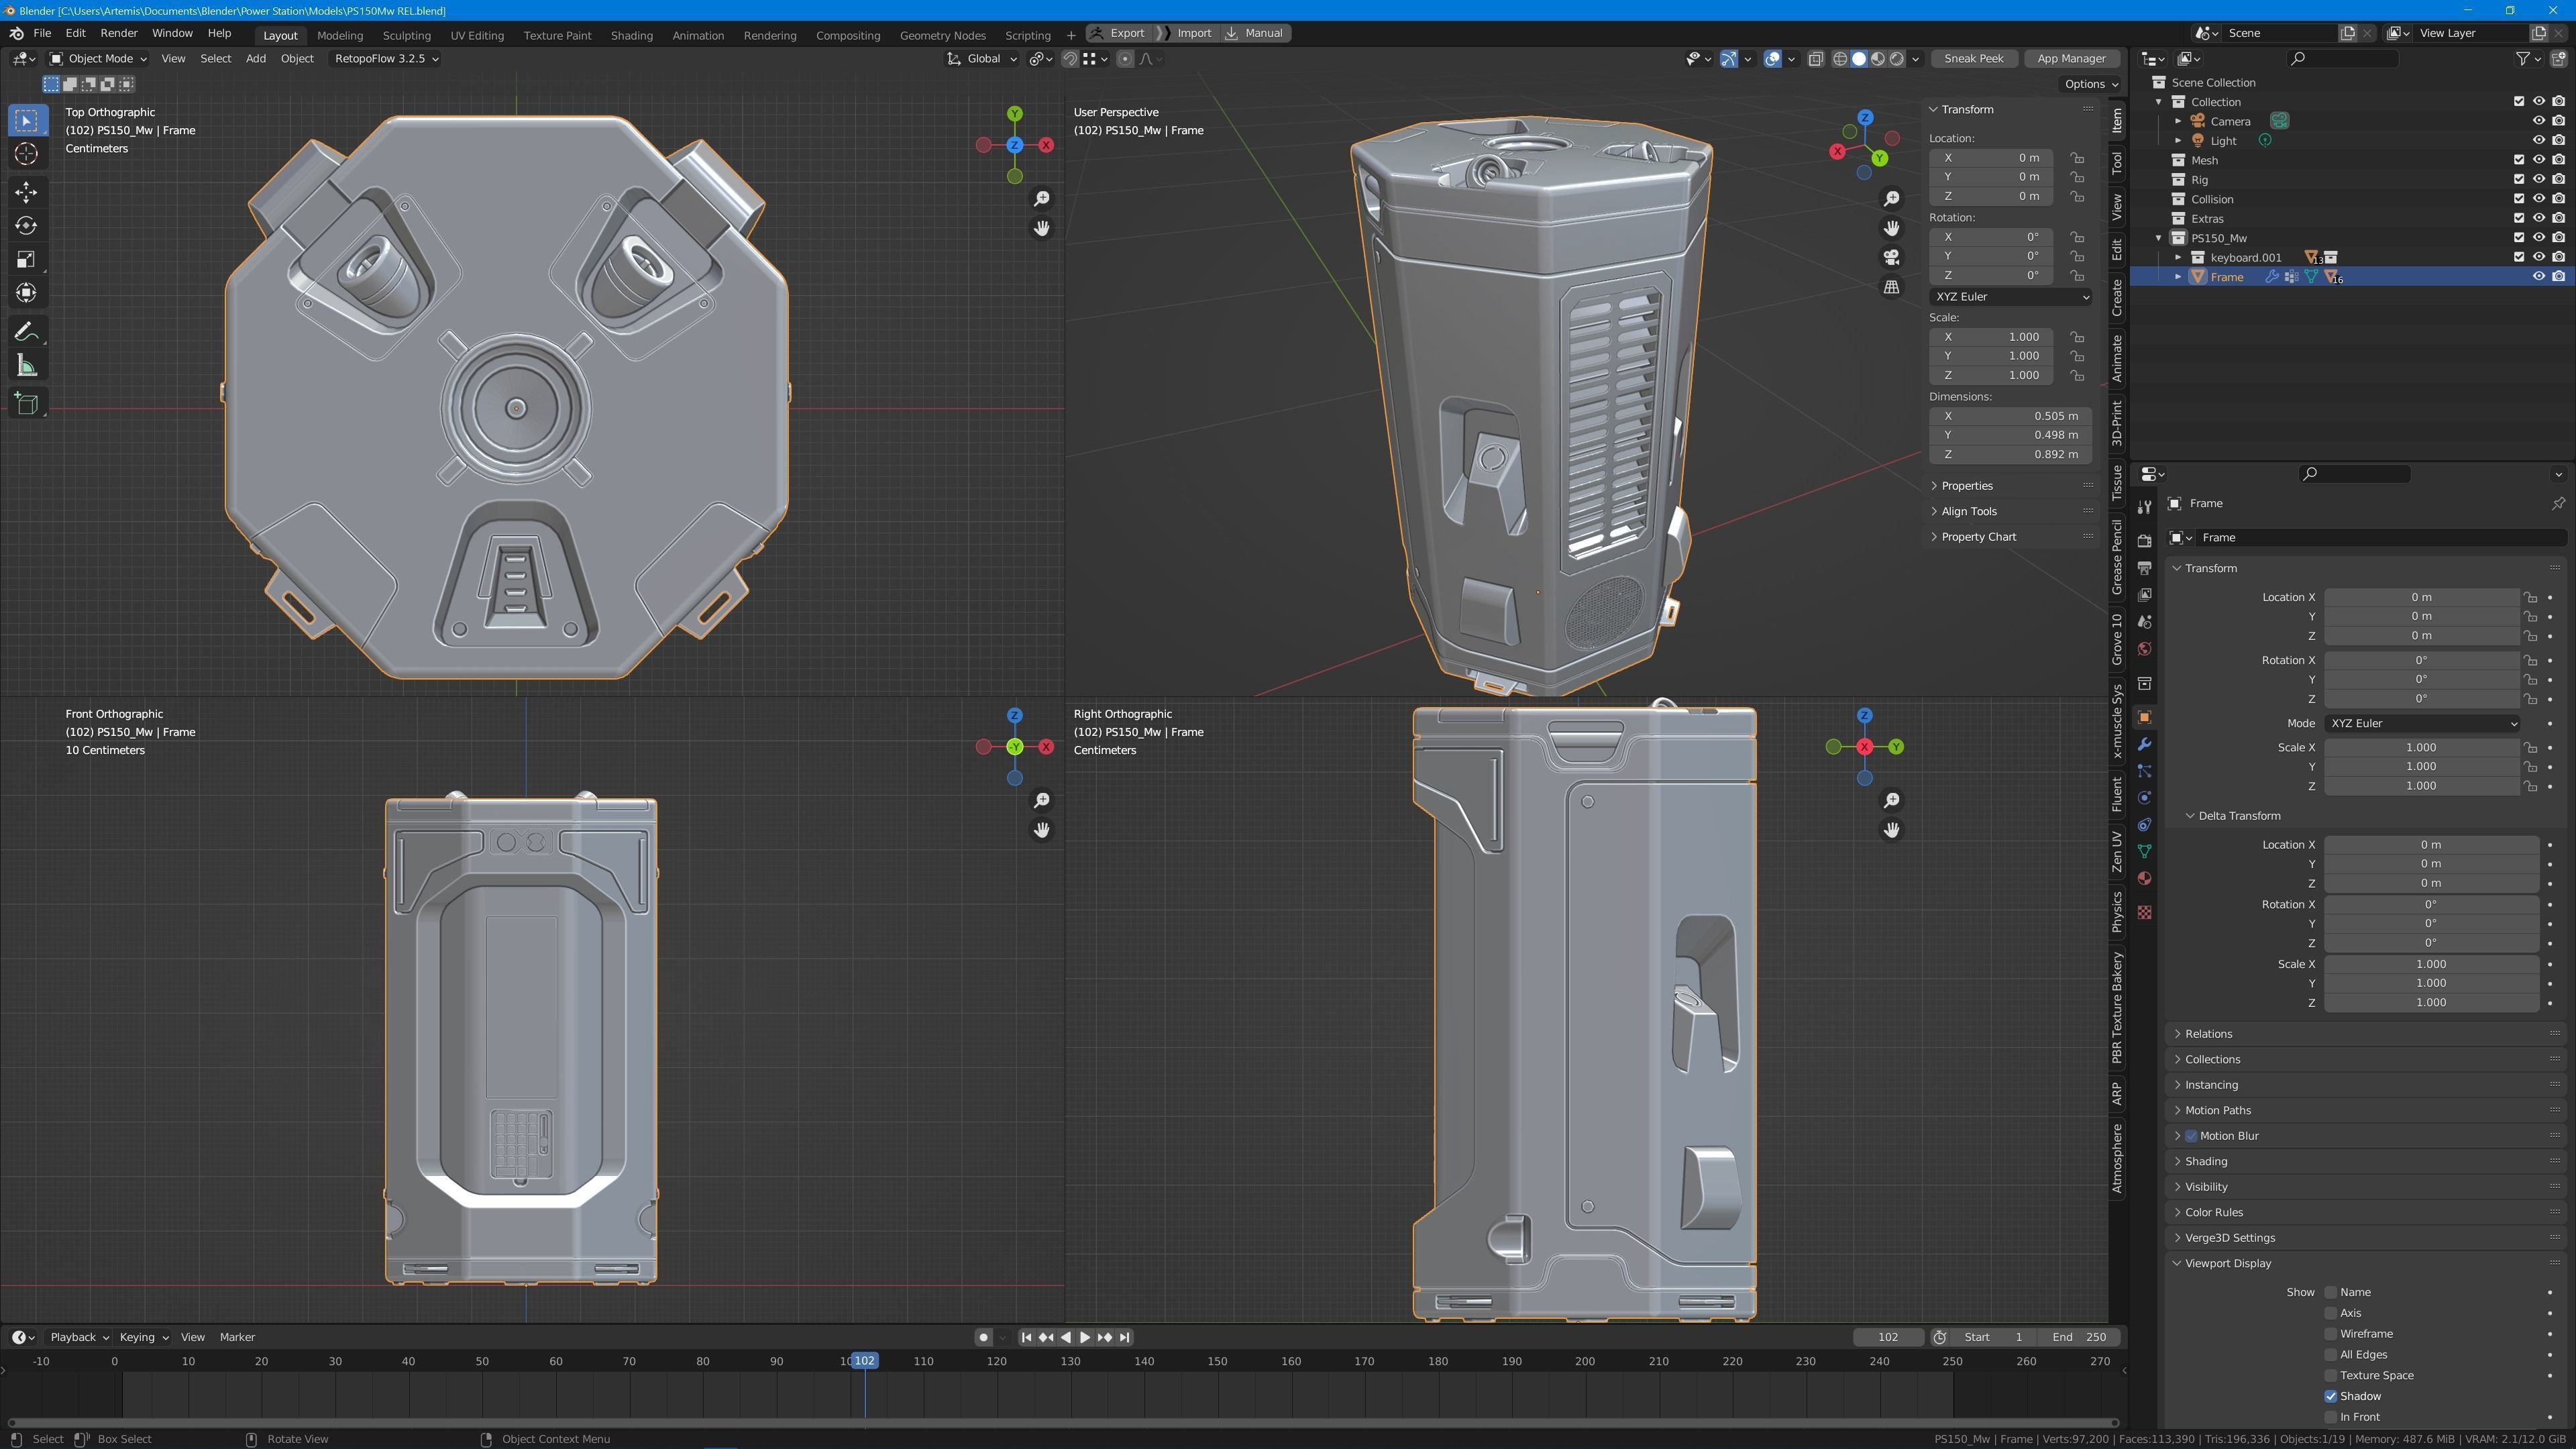
Task: Select the Cursor tool in the left toolbar
Action: point(27,154)
